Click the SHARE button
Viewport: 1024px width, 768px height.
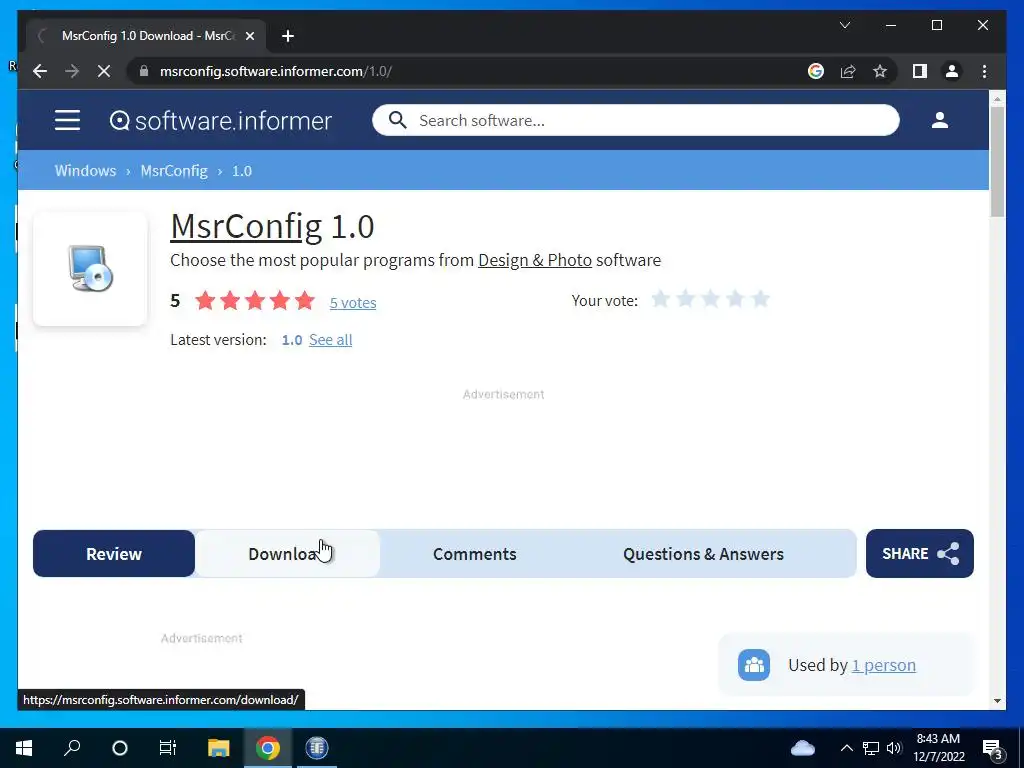(x=920, y=553)
